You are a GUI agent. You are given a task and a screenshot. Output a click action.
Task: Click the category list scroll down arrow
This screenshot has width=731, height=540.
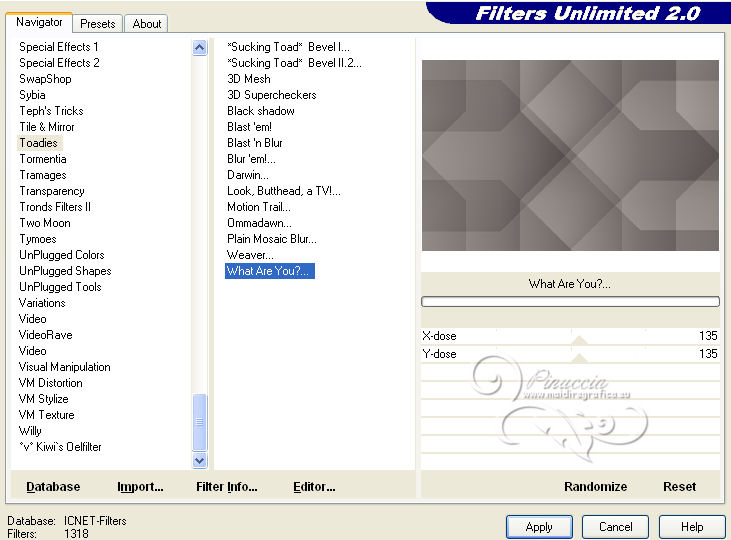(200, 461)
